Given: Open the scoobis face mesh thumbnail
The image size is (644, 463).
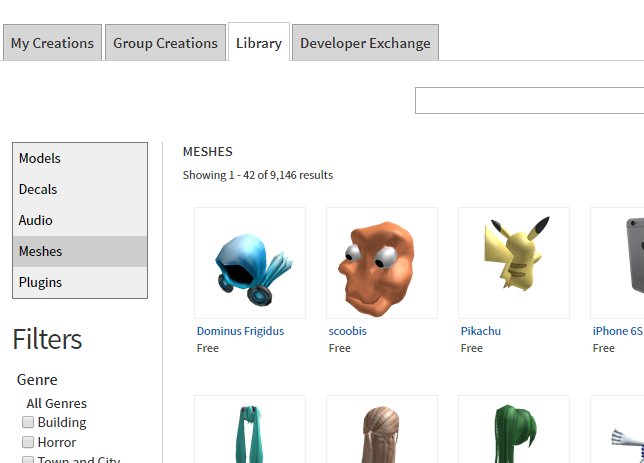Looking at the screenshot, I should 382,263.
